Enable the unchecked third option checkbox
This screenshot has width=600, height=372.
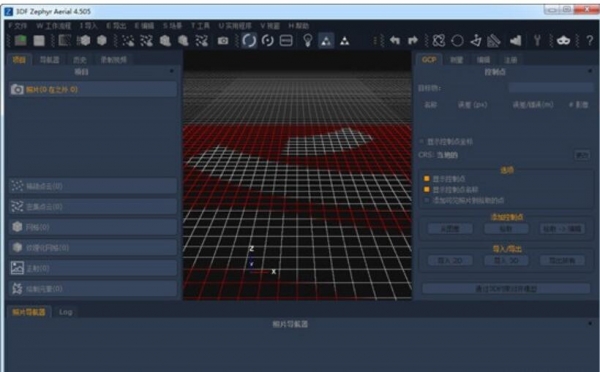pos(427,200)
